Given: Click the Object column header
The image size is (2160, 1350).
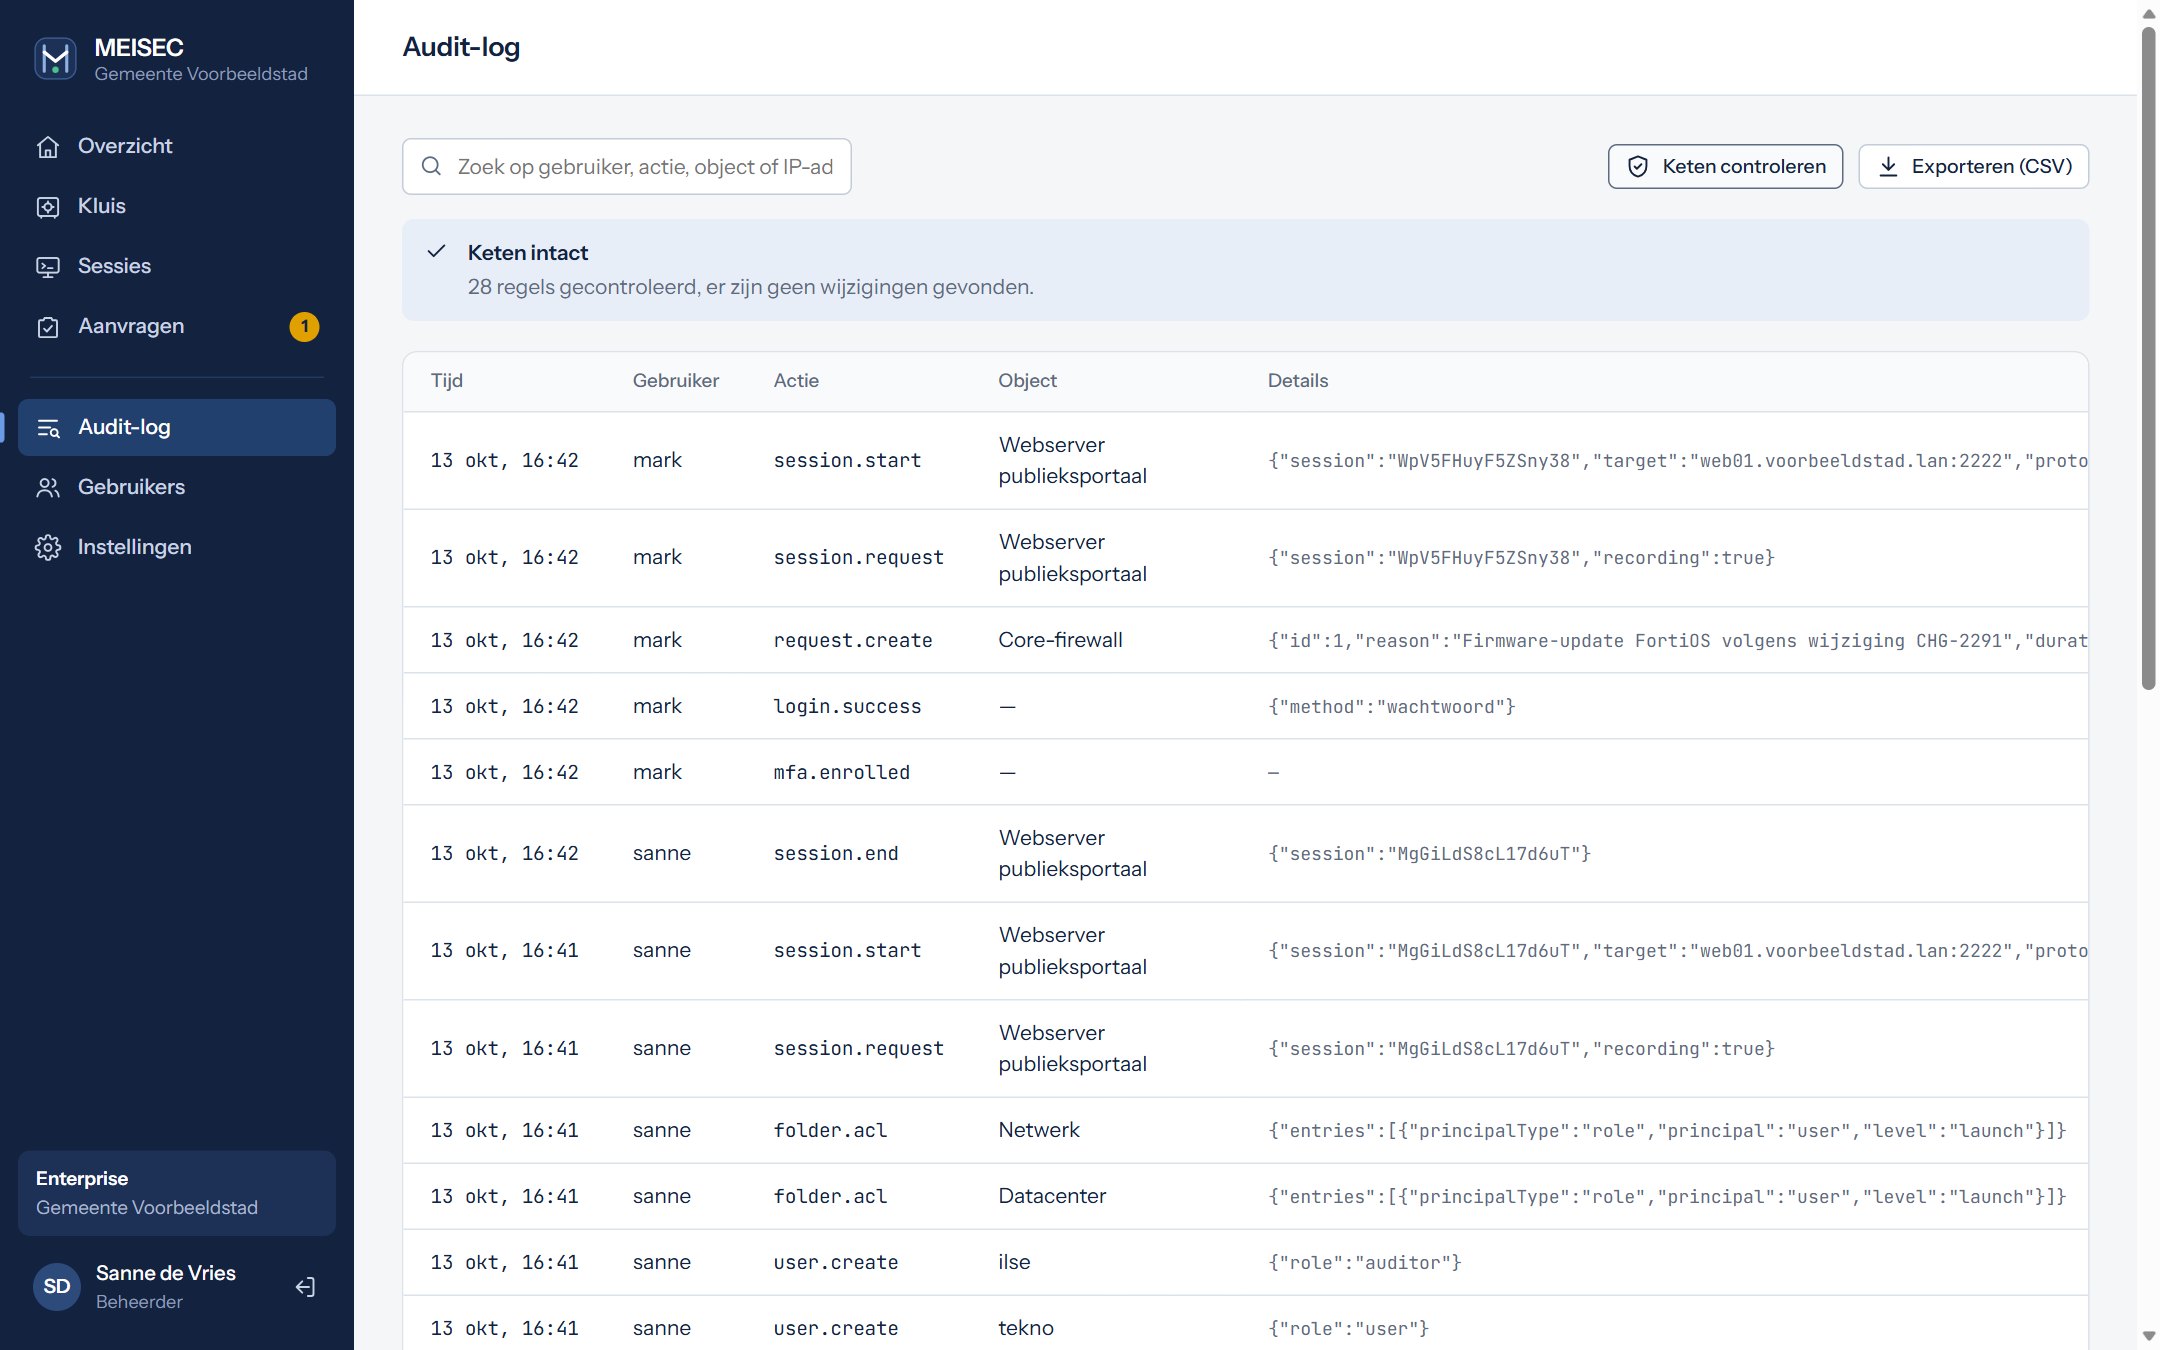Looking at the screenshot, I should click(1027, 381).
